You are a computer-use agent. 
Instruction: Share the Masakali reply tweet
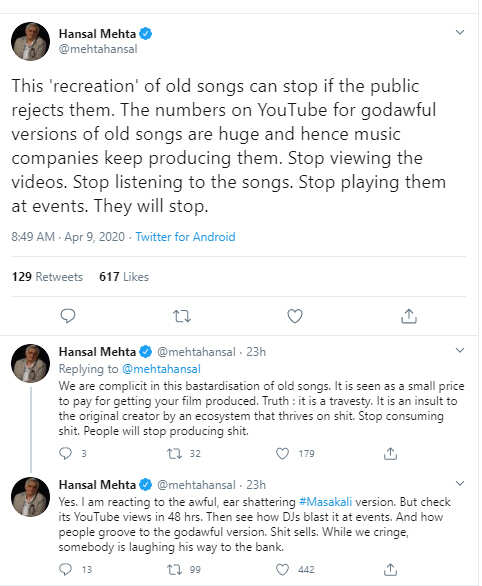(x=390, y=570)
